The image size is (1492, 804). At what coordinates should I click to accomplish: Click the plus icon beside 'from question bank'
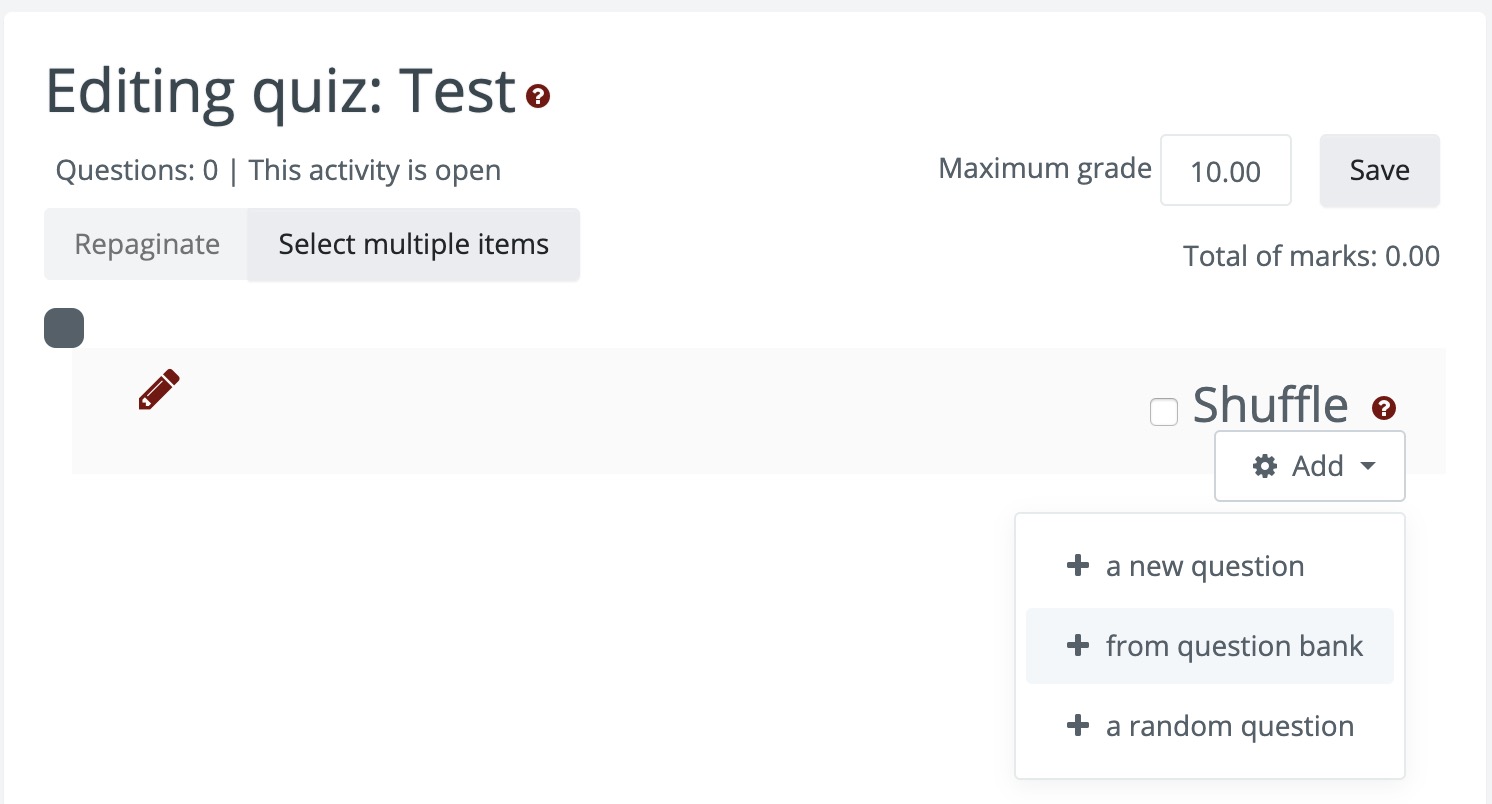click(1077, 645)
